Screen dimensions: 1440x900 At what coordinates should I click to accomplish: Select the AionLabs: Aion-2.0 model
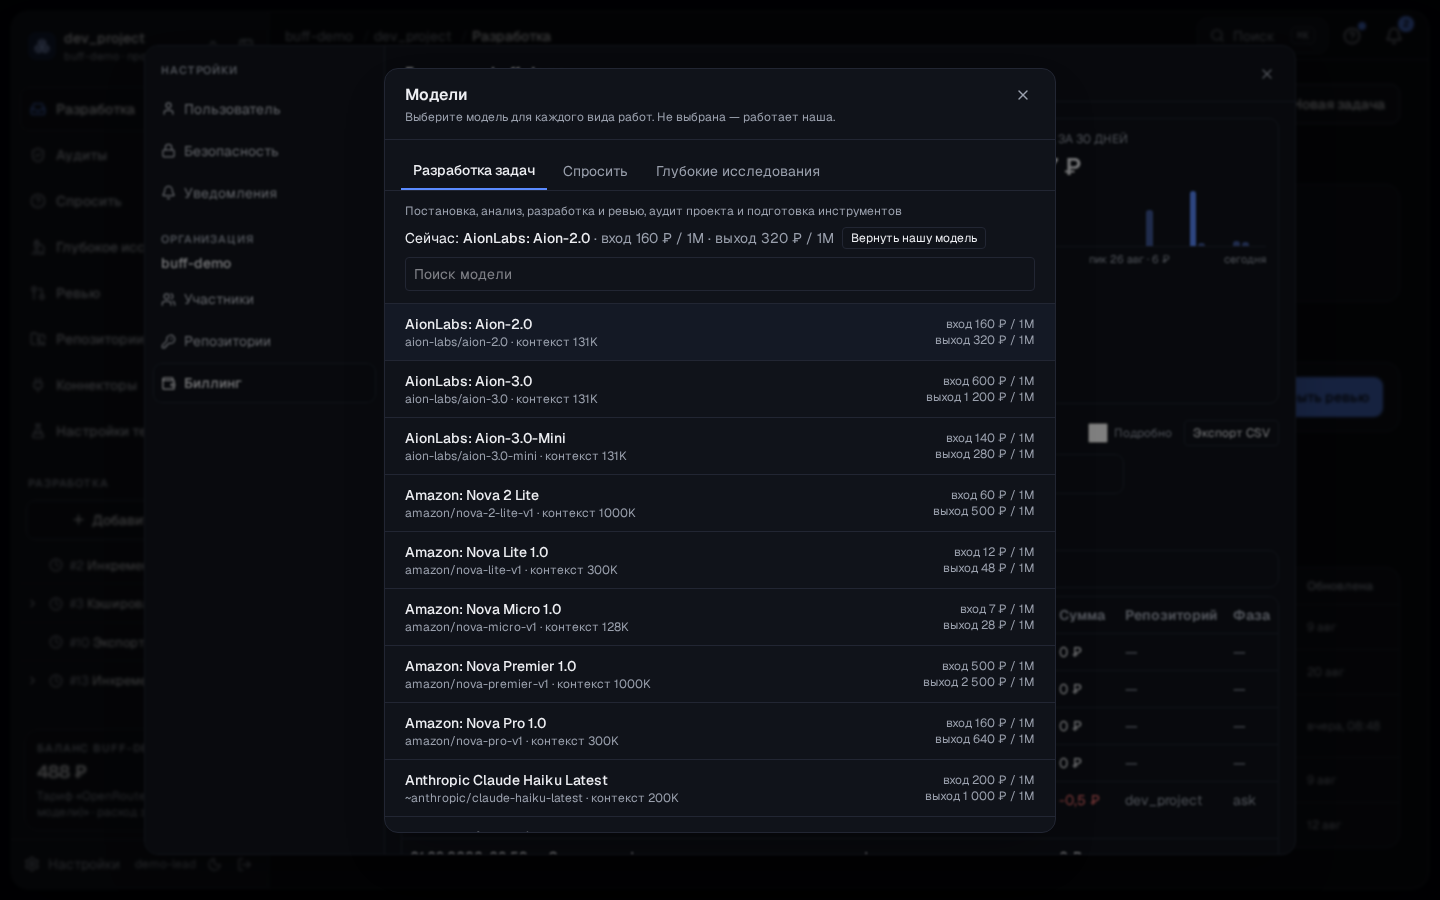[720, 332]
